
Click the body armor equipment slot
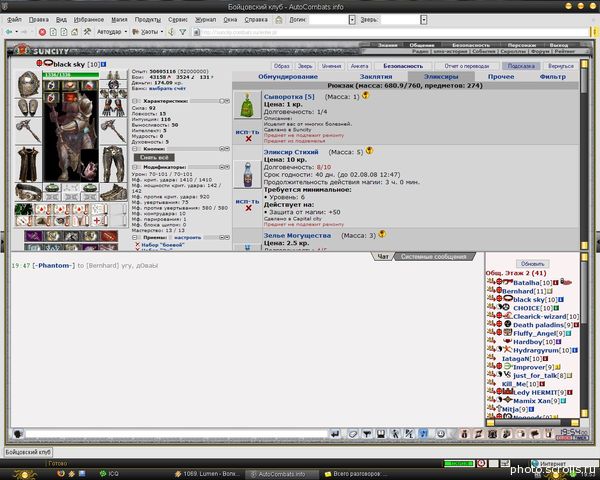point(28,164)
